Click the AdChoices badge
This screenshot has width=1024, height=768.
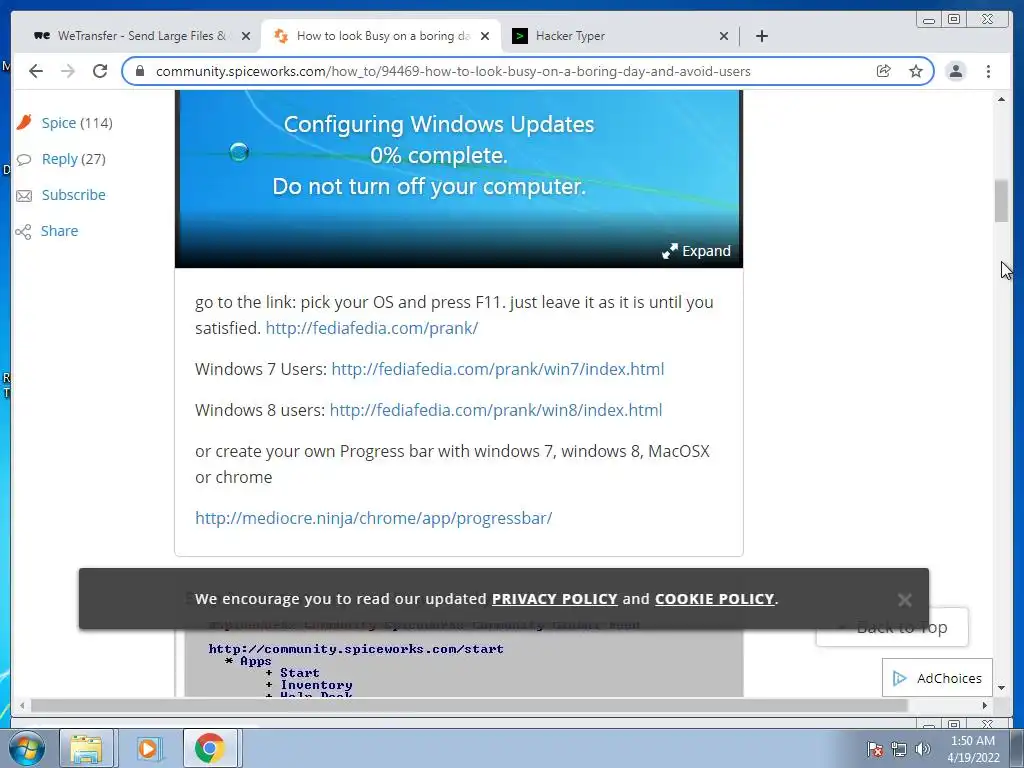(937, 678)
